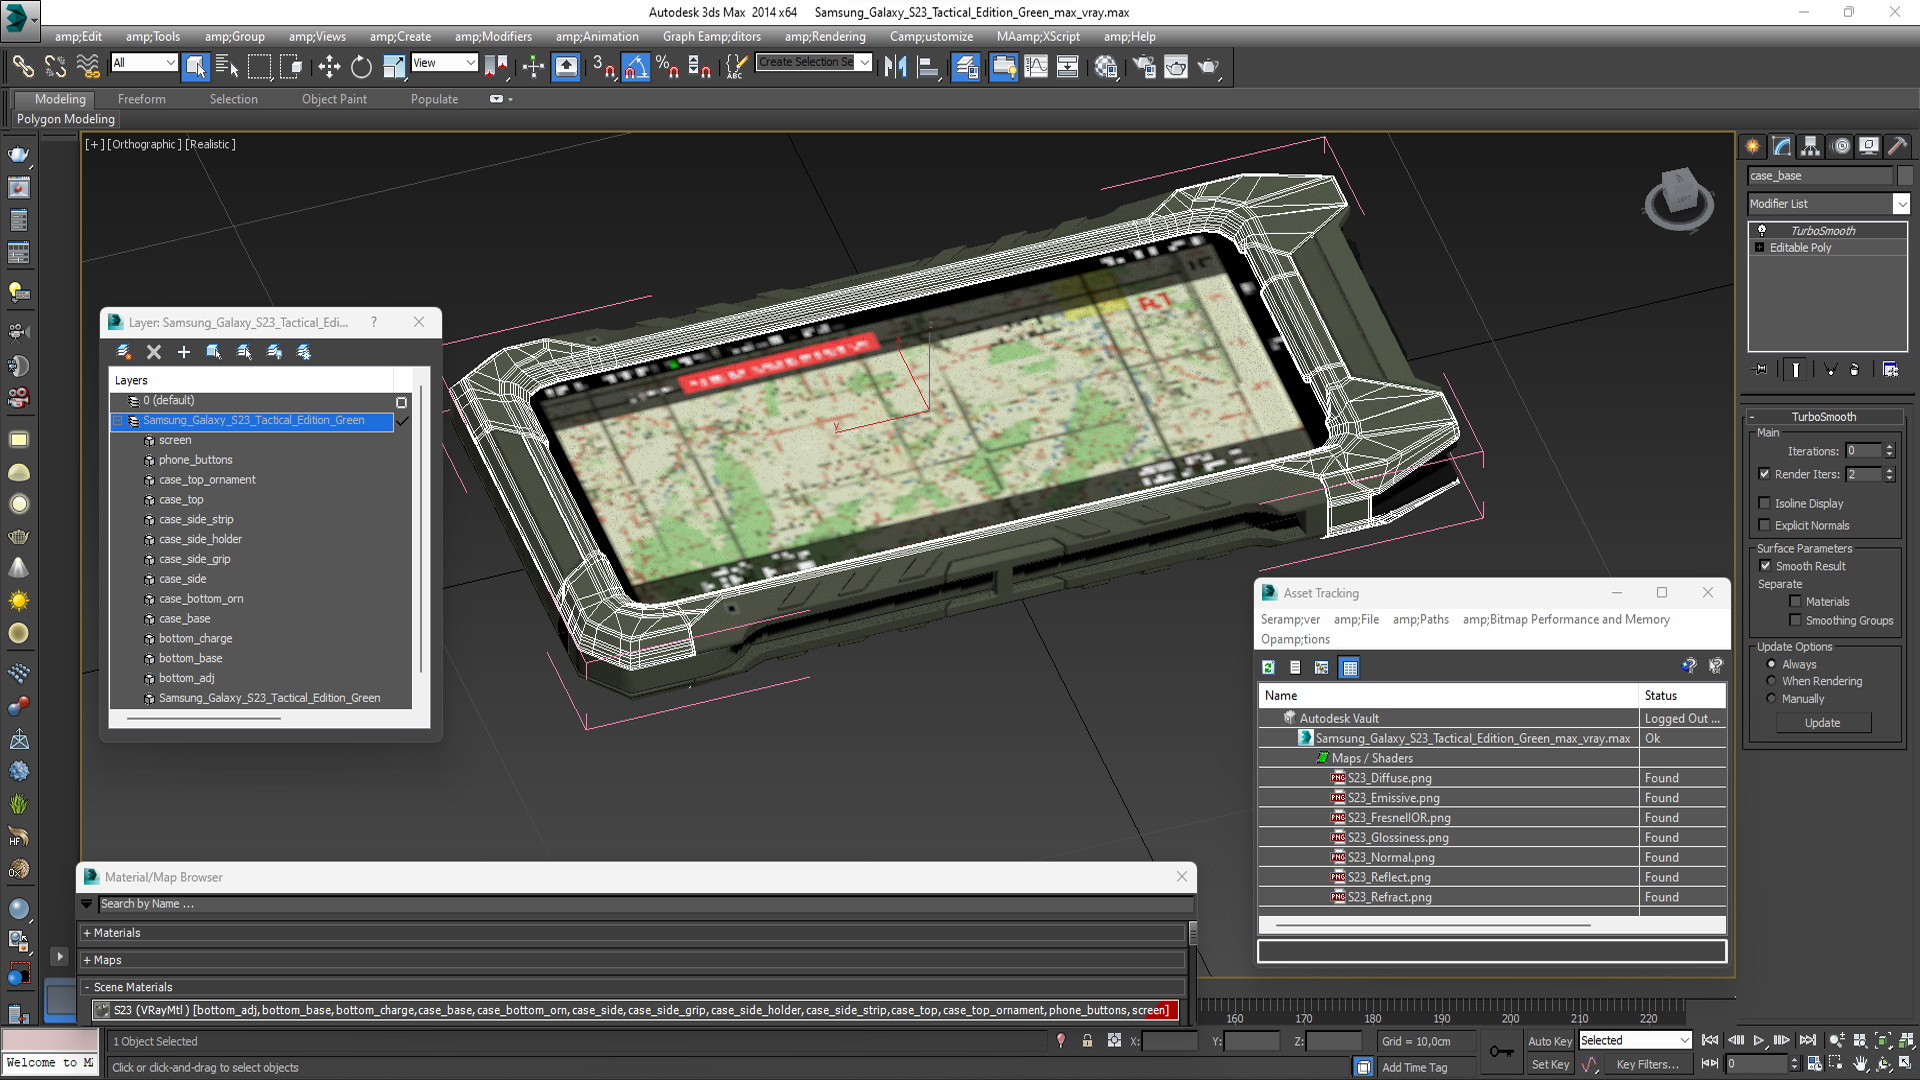Click the Play Animation button

point(1759,1041)
